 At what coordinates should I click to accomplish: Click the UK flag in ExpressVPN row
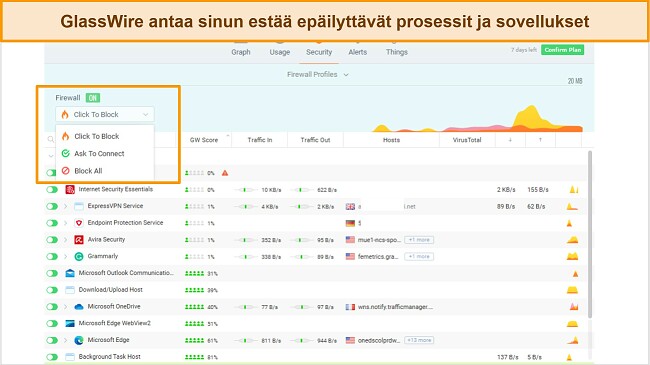pyautogui.click(x=350, y=207)
